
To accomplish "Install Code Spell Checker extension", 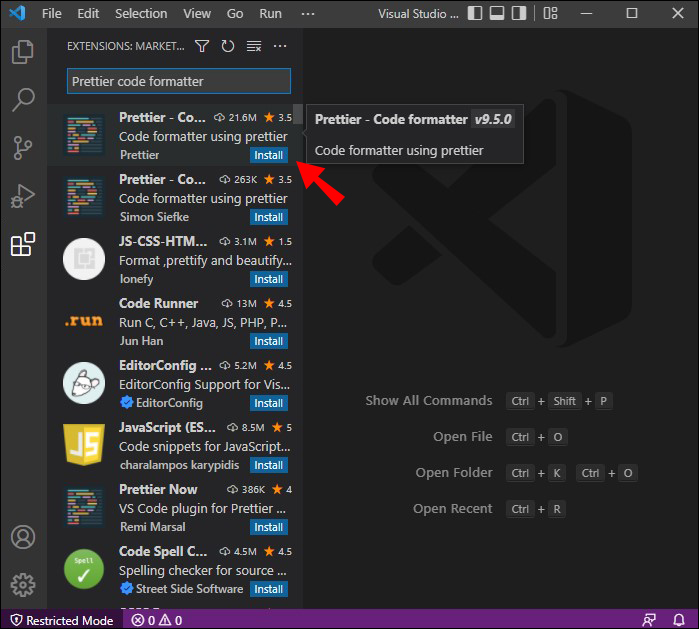I will 268,589.
